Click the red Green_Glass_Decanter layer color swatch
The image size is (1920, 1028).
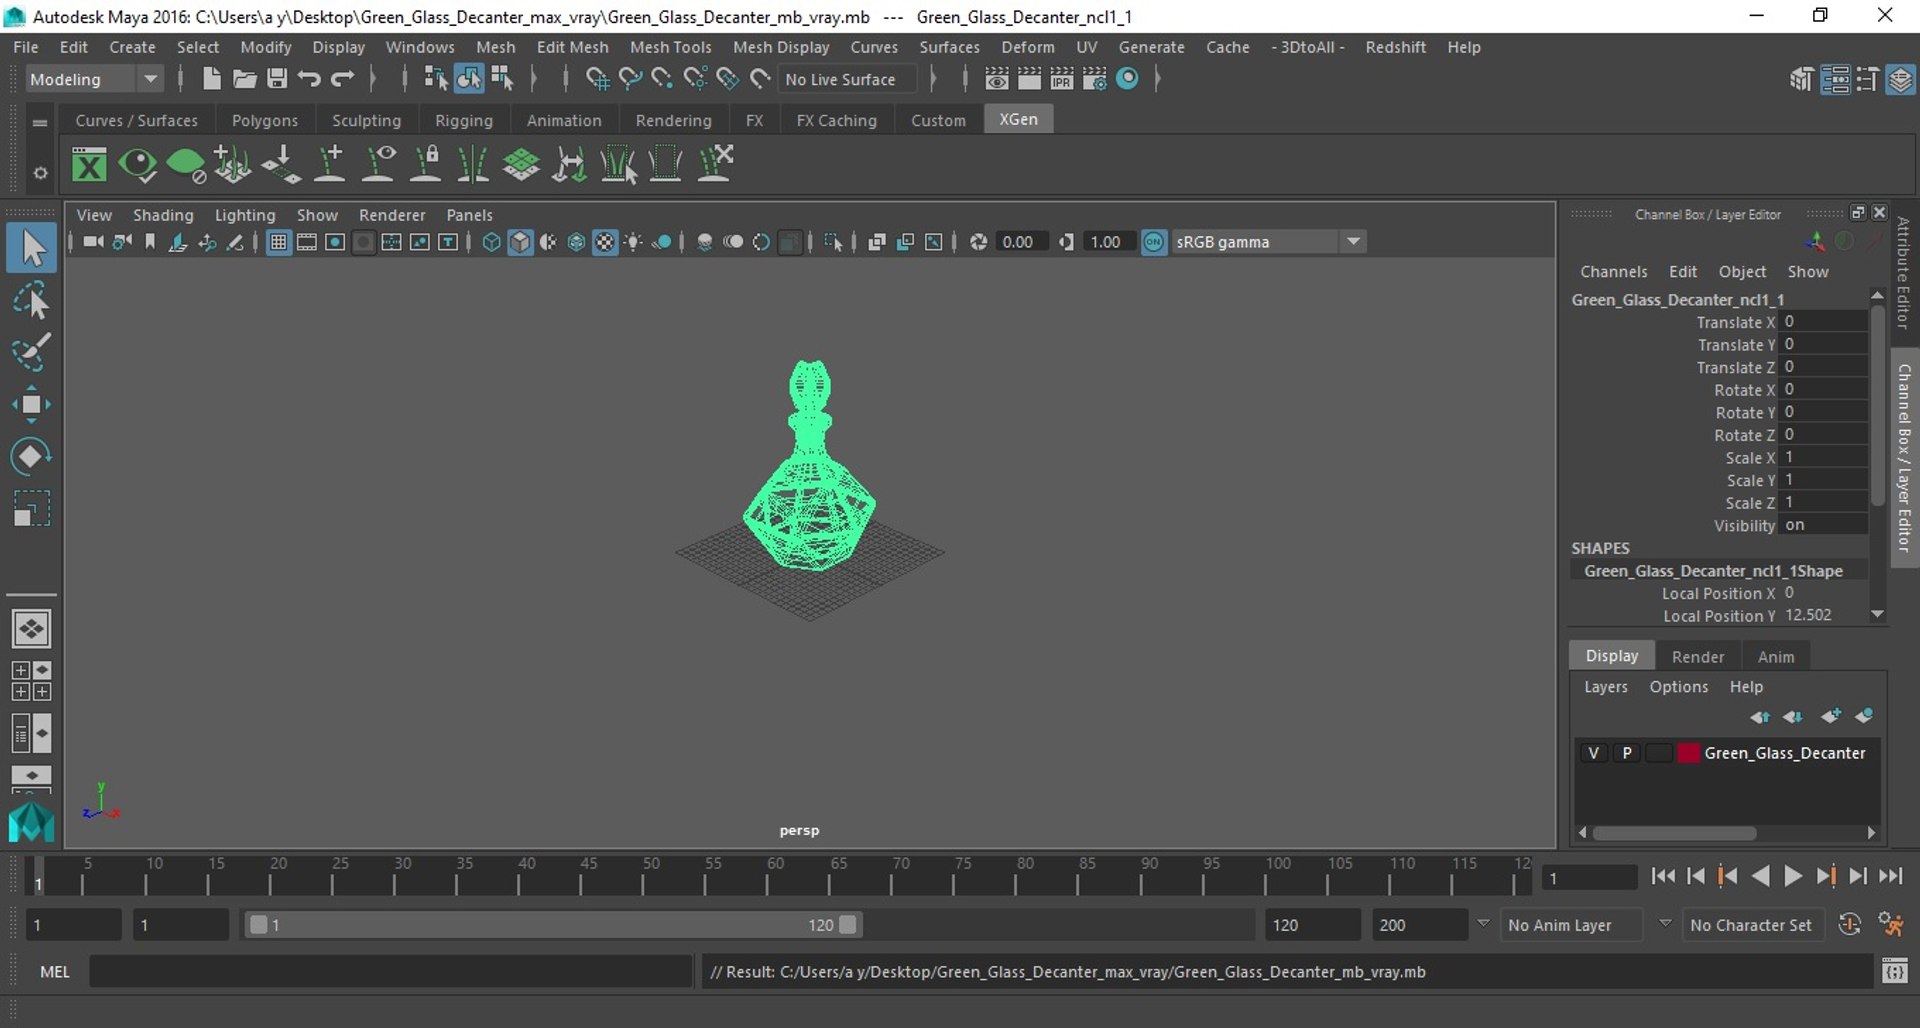point(1688,753)
